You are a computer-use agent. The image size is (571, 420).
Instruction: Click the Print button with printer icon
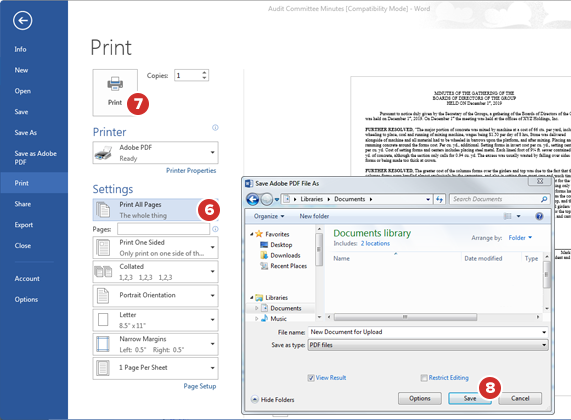(x=115, y=93)
